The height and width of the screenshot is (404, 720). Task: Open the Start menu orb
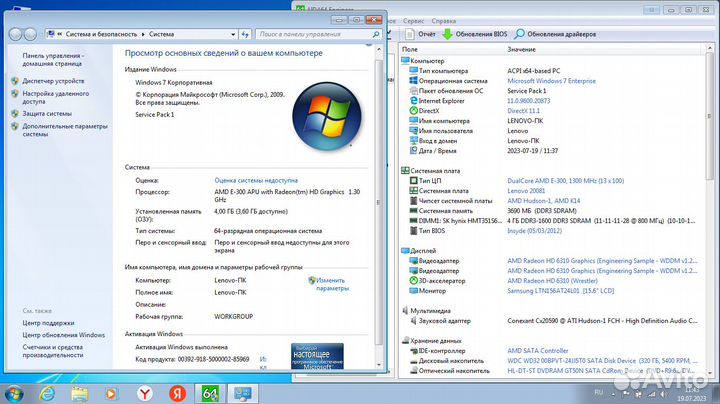click(x=14, y=394)
